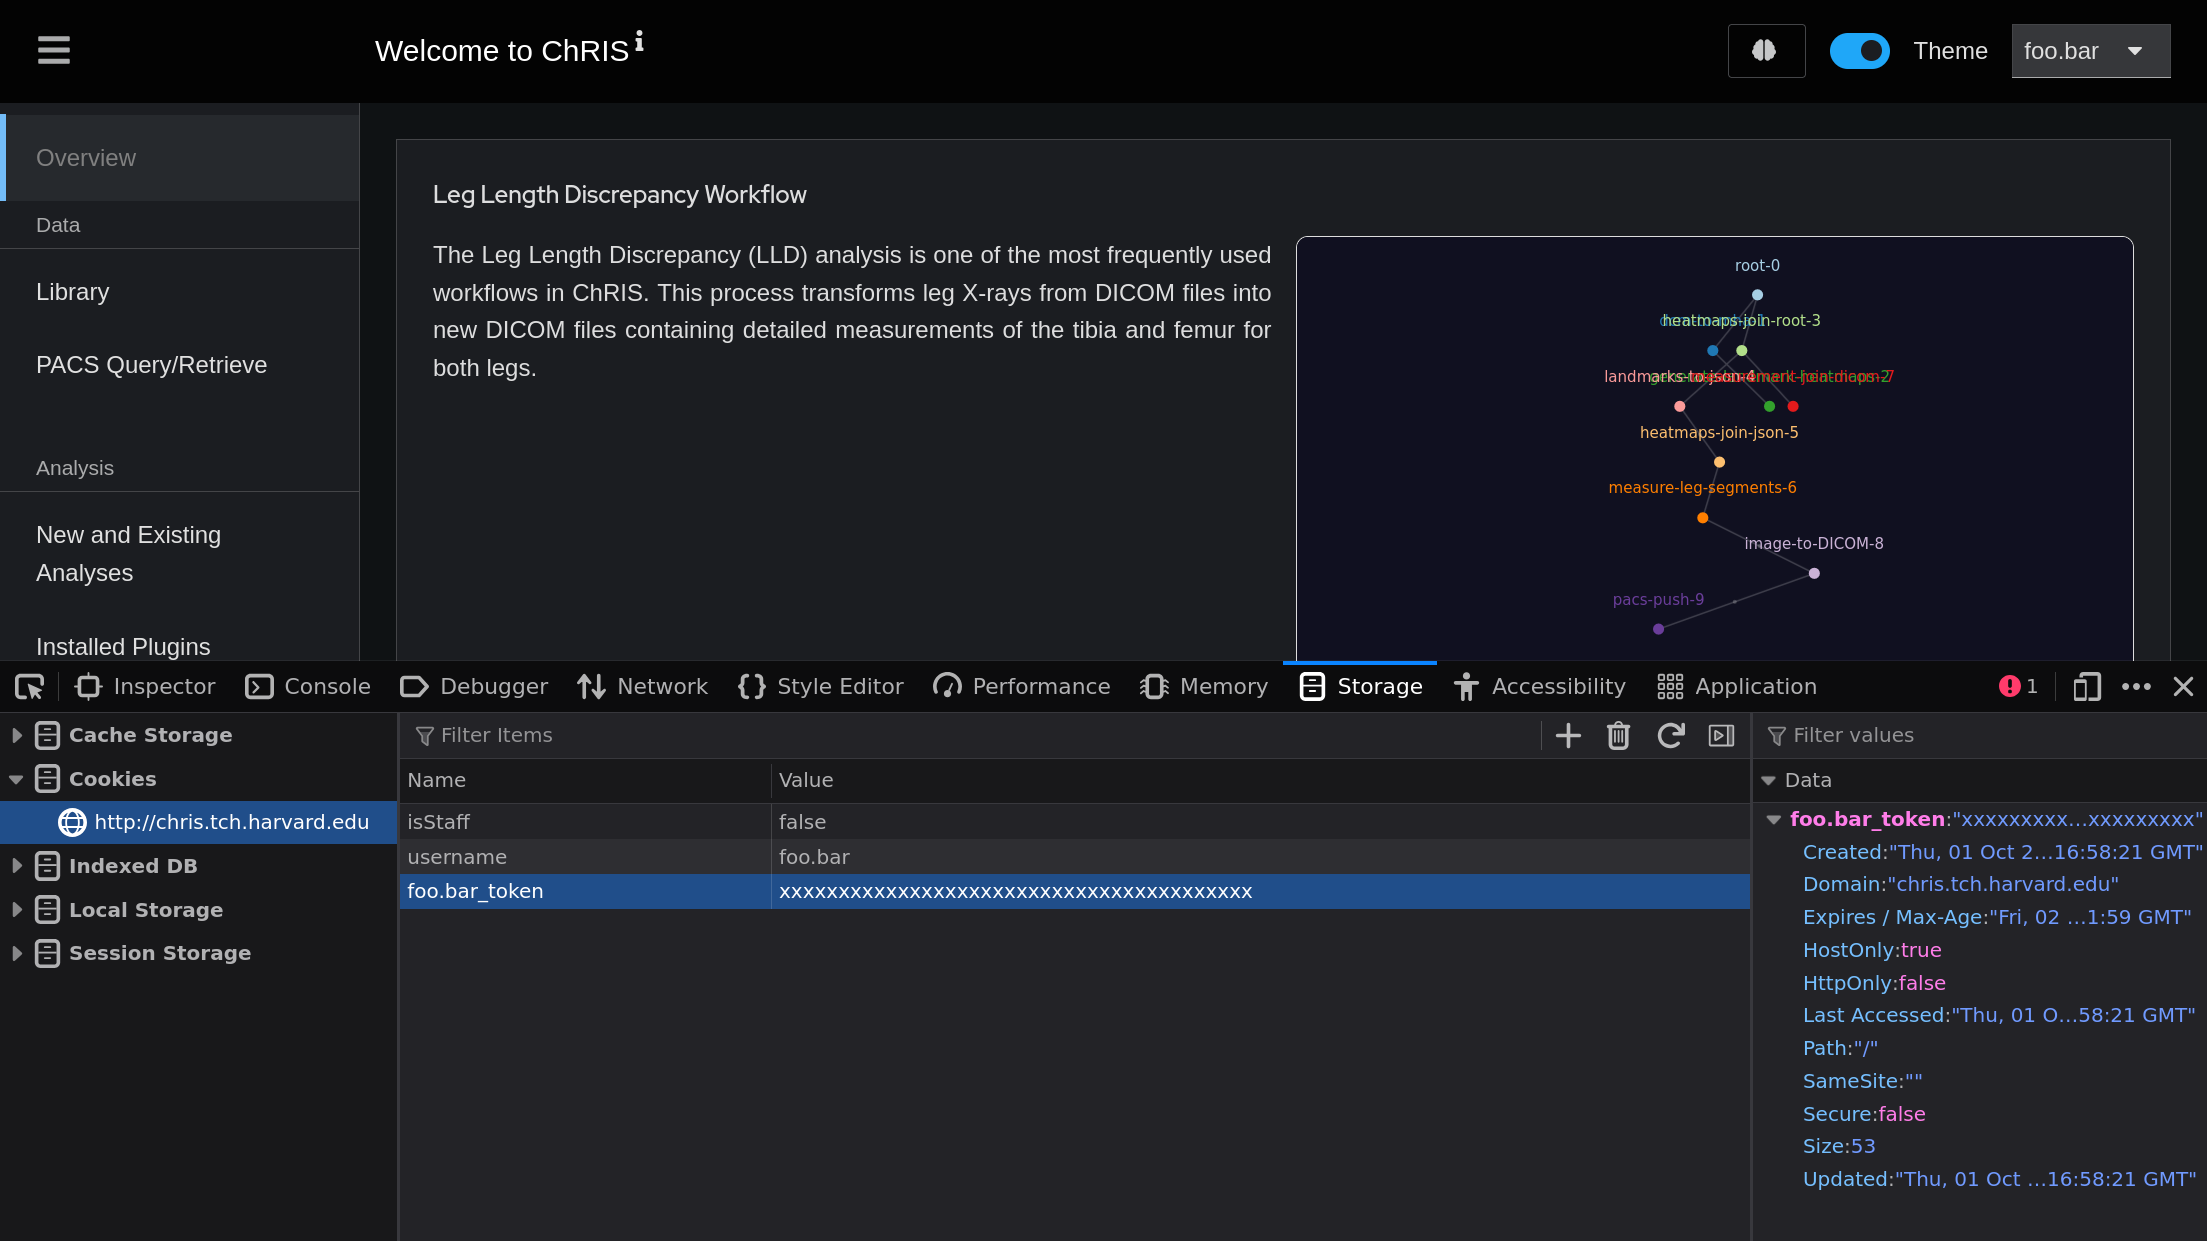Switch to the Inspector tab

point(145,687)
